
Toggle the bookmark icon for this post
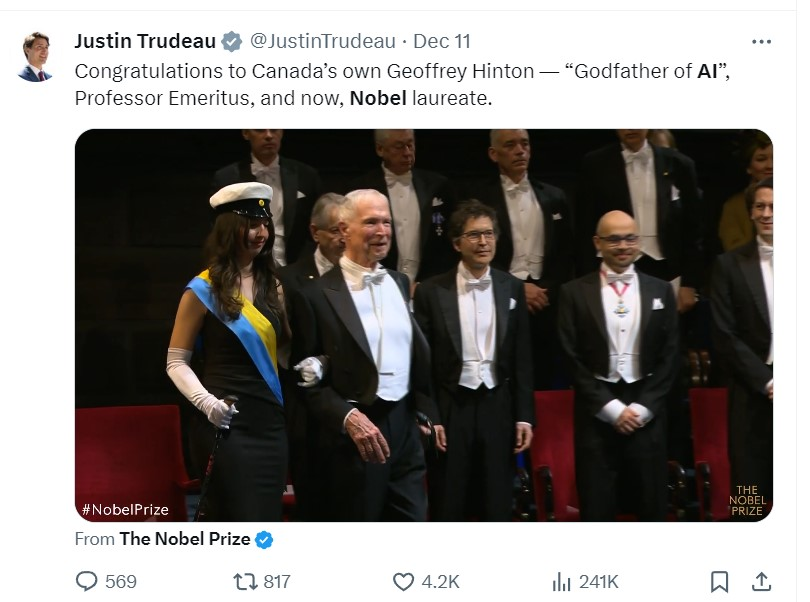point(720,582)
